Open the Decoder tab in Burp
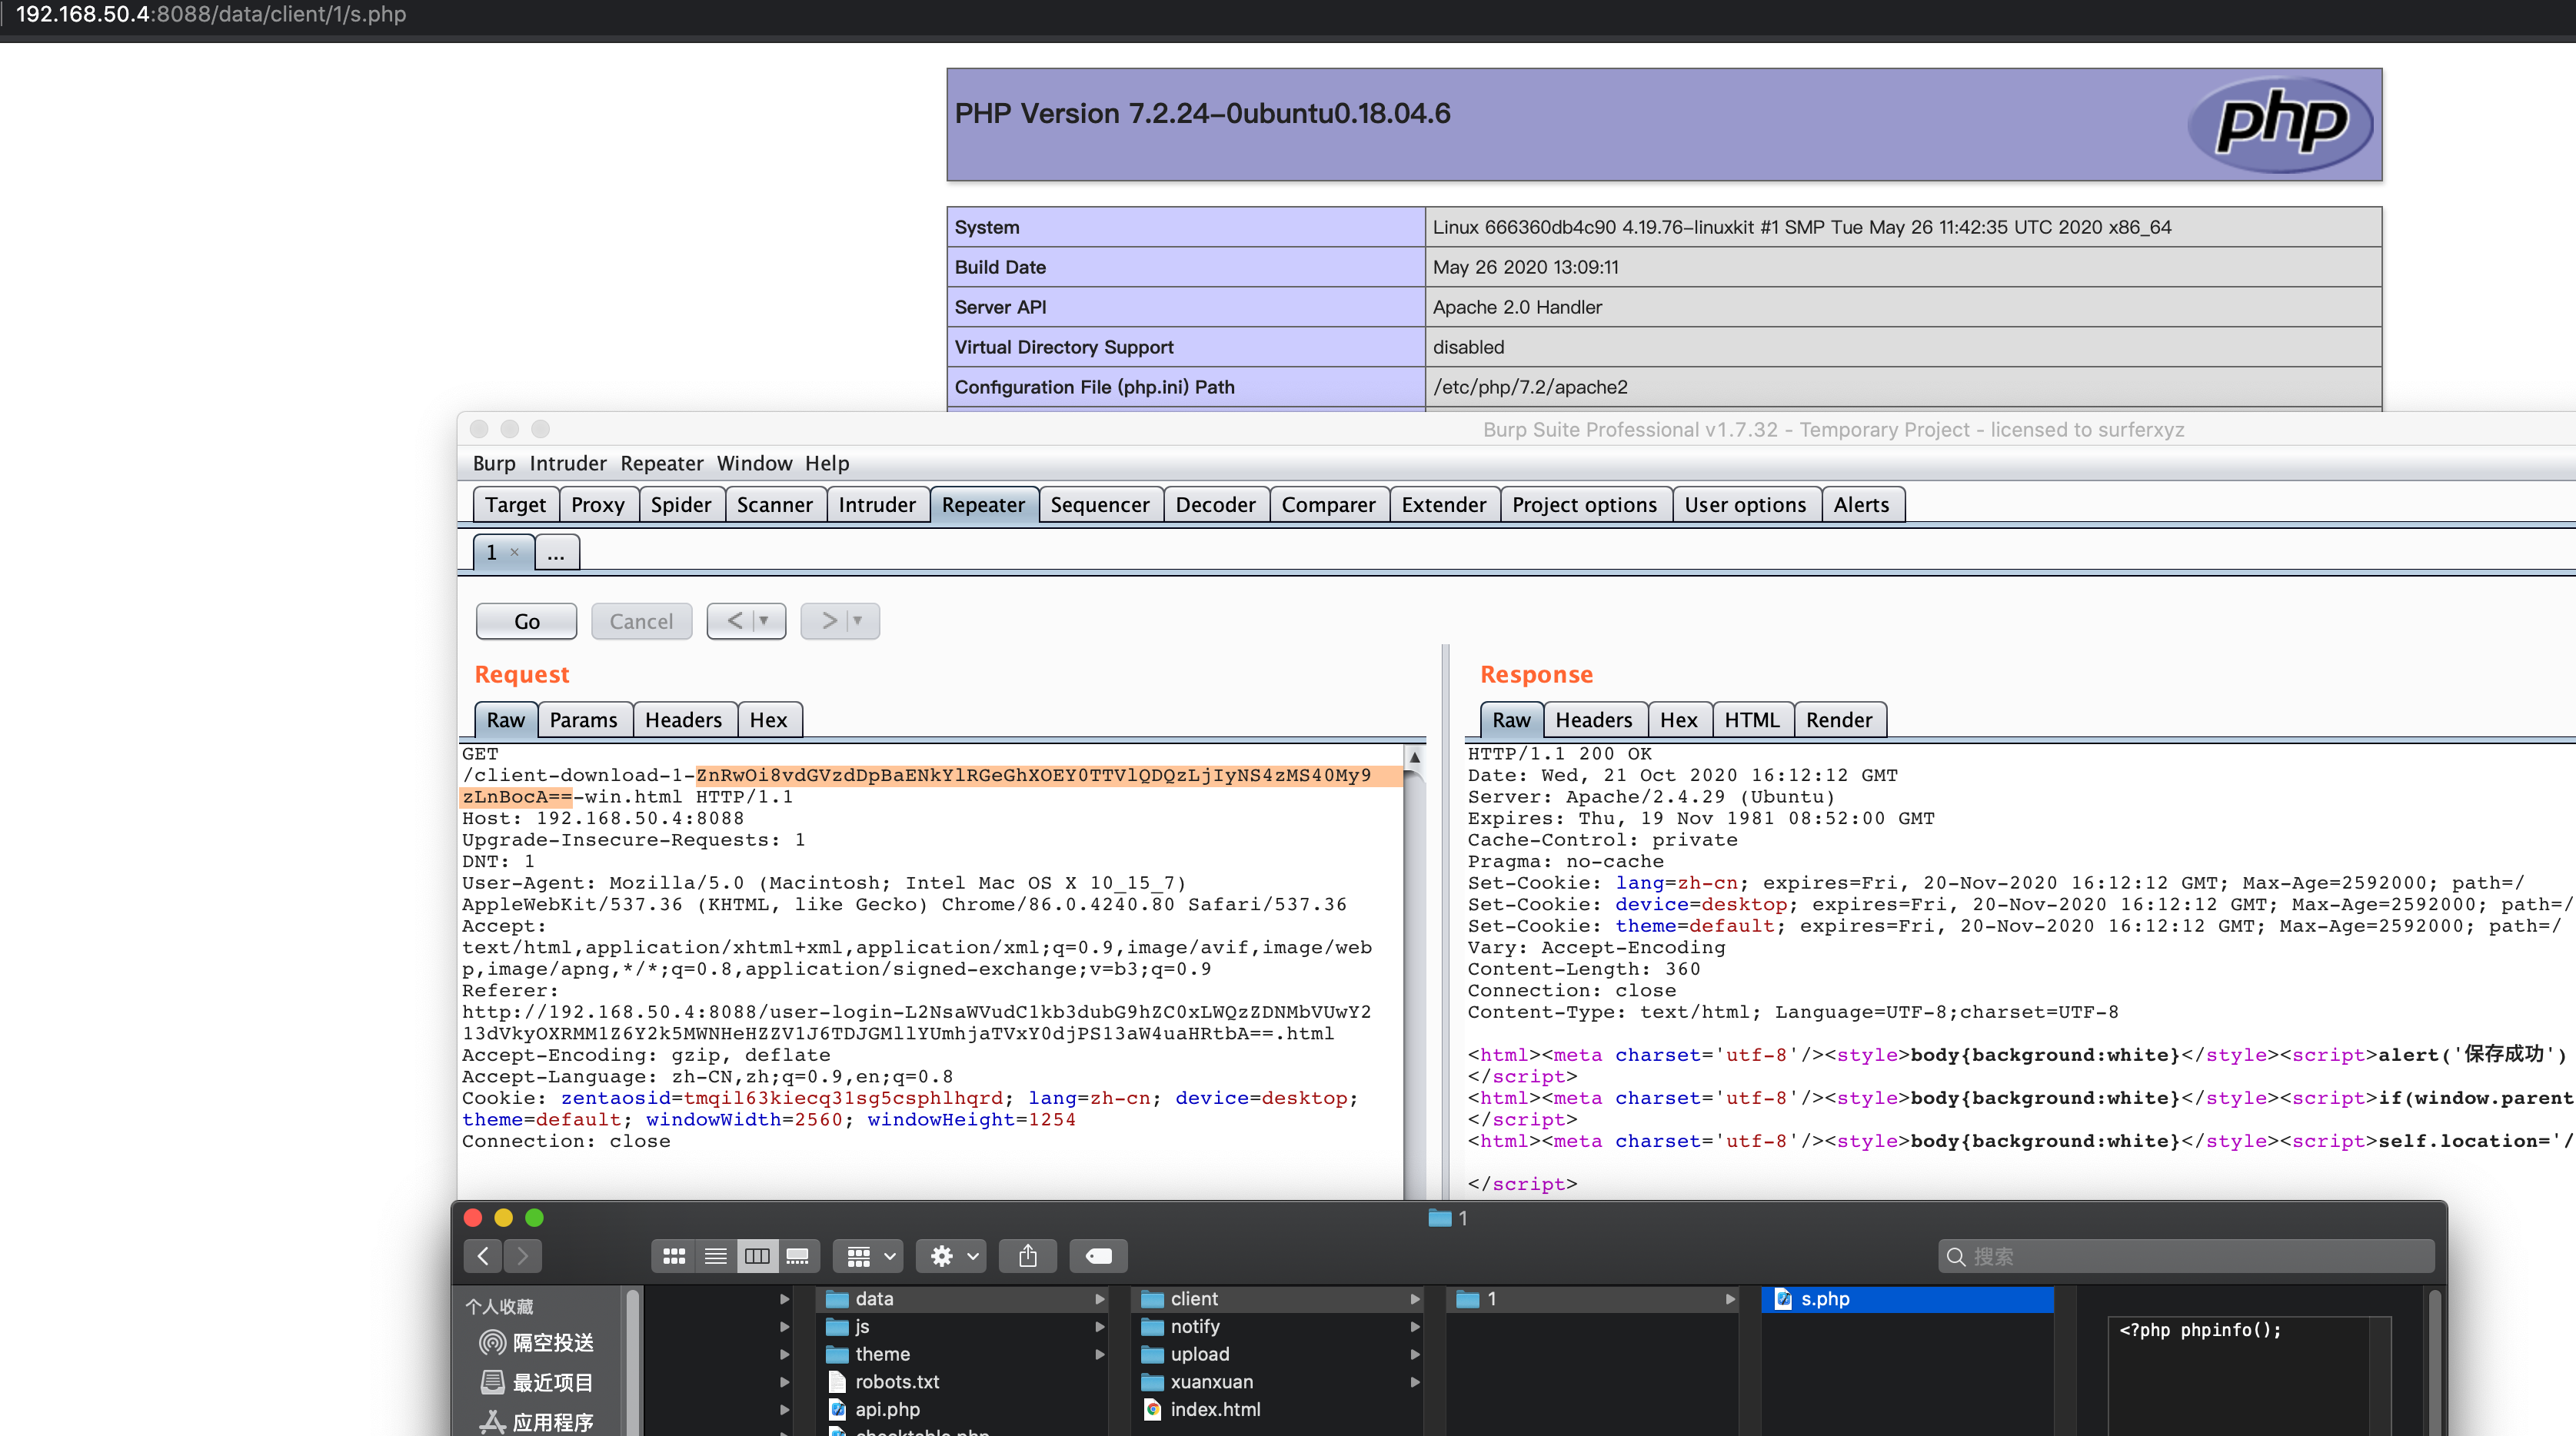This screenshot has height=1436, width=2576. (1215, 505)
